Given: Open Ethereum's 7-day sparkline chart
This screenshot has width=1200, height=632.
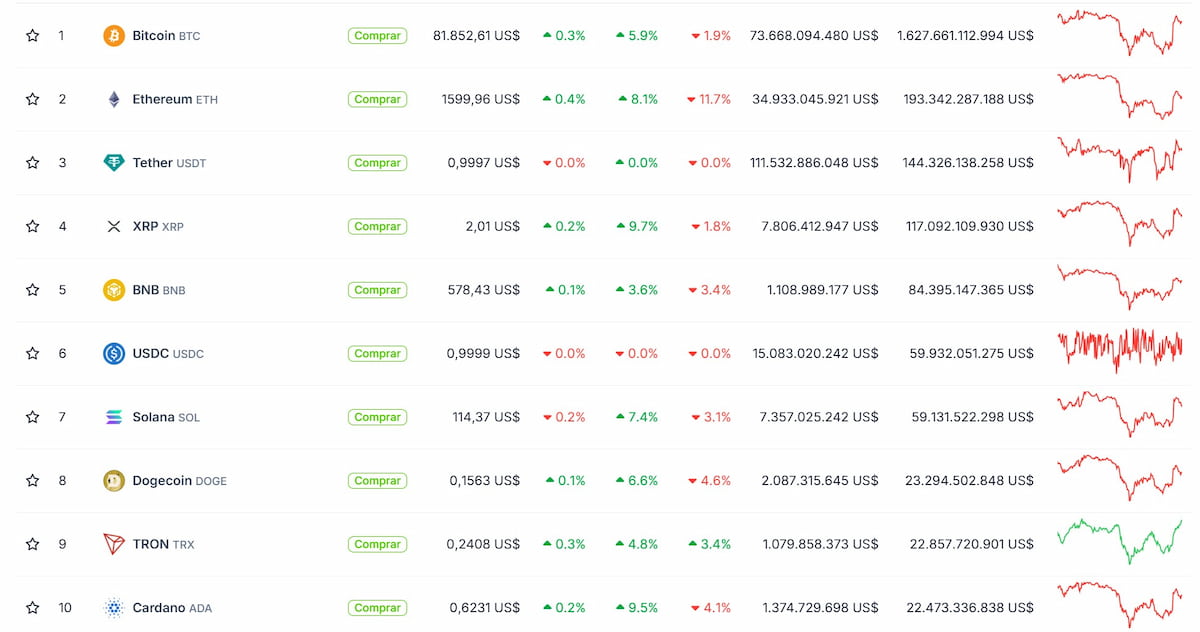Looking at the screenshot, I should tap(1120, 96).
